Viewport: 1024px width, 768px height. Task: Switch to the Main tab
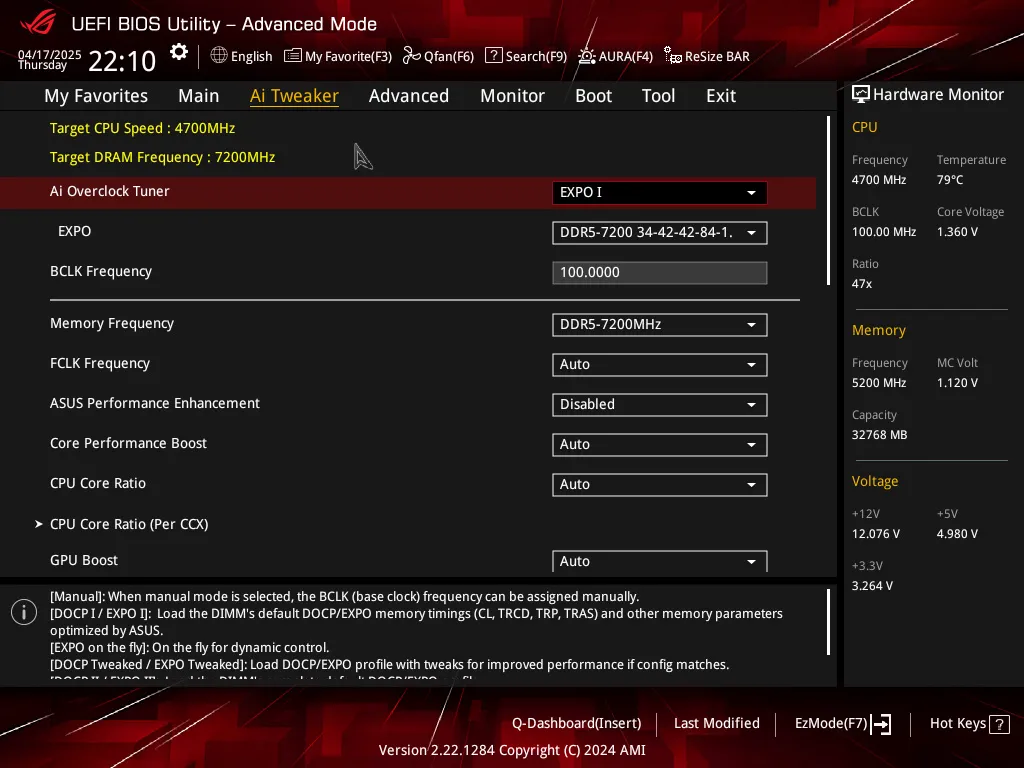pos(199,95)
